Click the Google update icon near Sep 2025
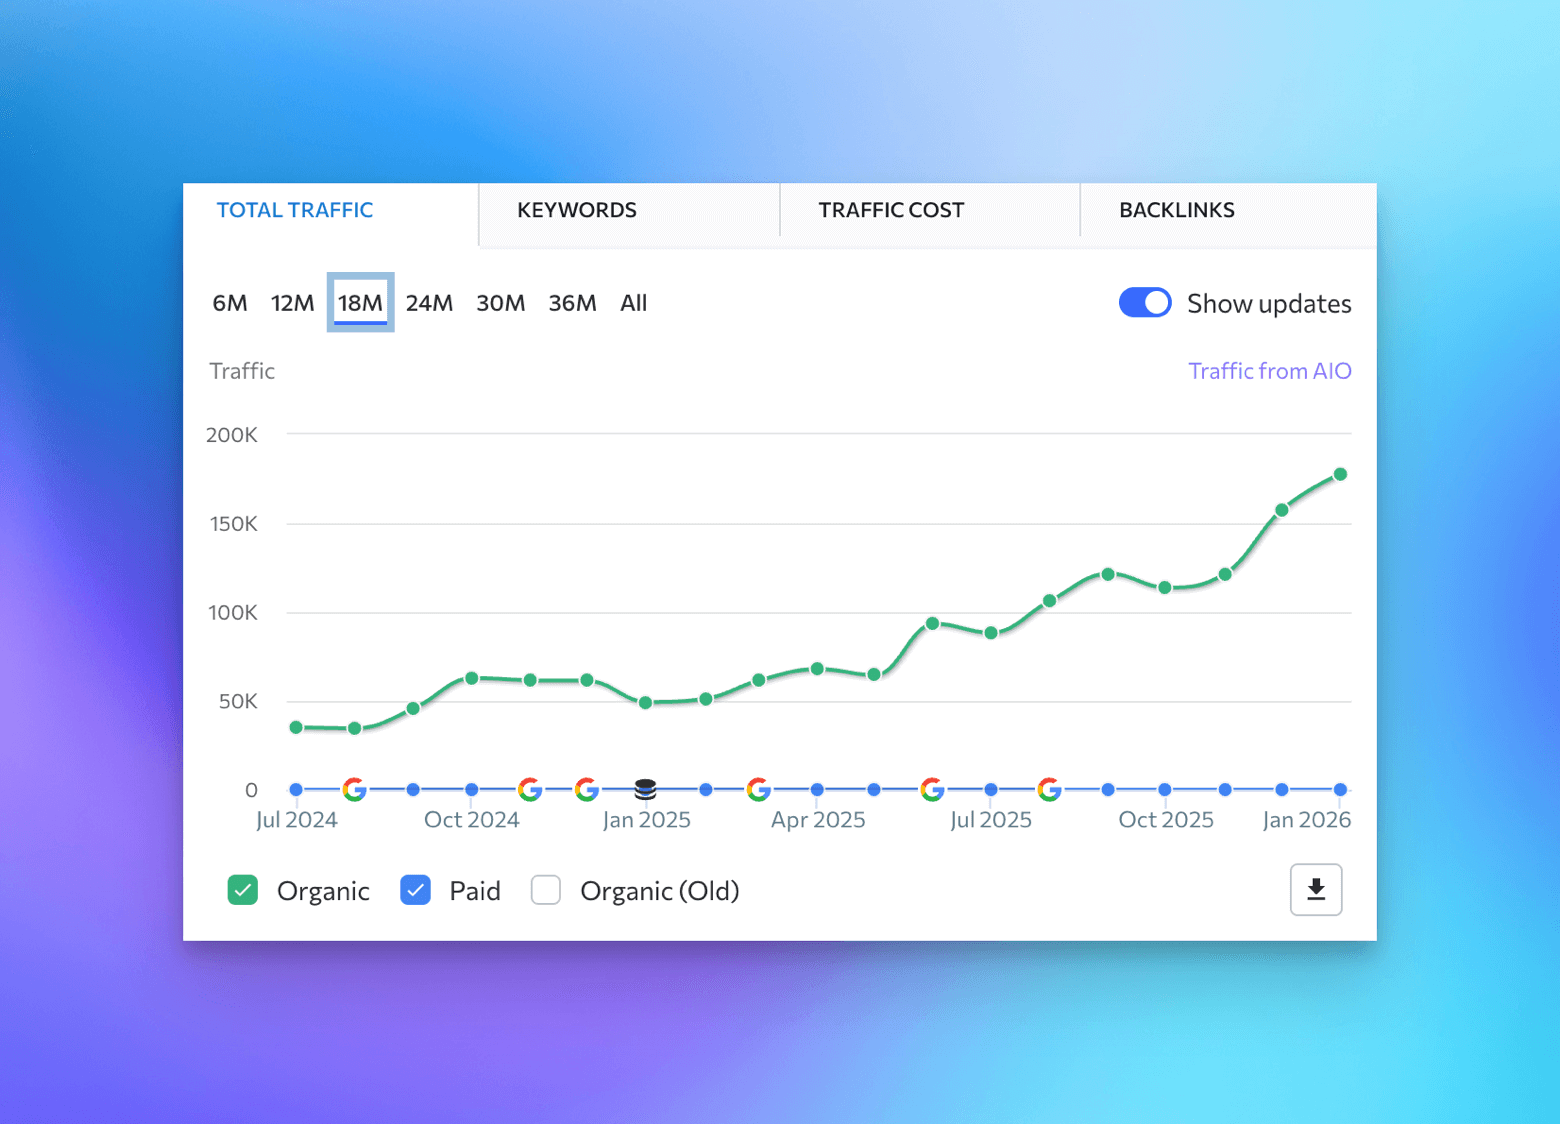The image size is (1560, 1124). [1049, 789]
